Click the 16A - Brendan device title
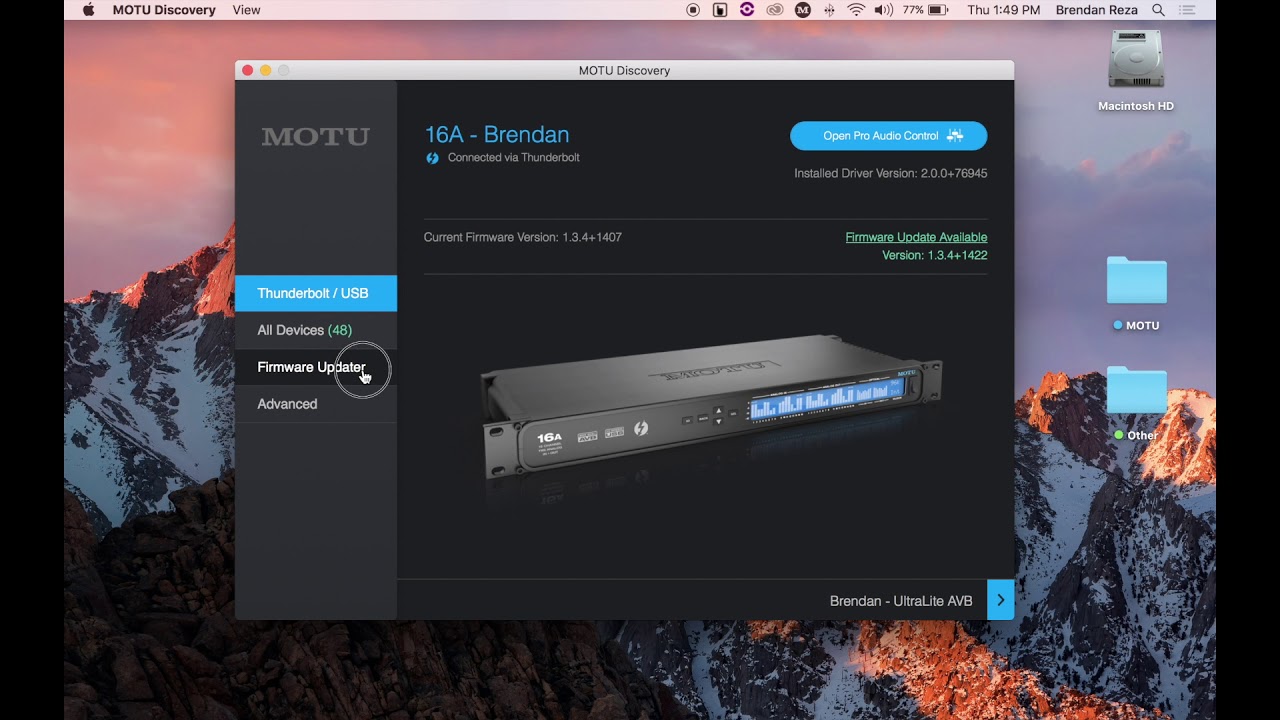This screenshot has width=1280, height=720. coord(497,135)
